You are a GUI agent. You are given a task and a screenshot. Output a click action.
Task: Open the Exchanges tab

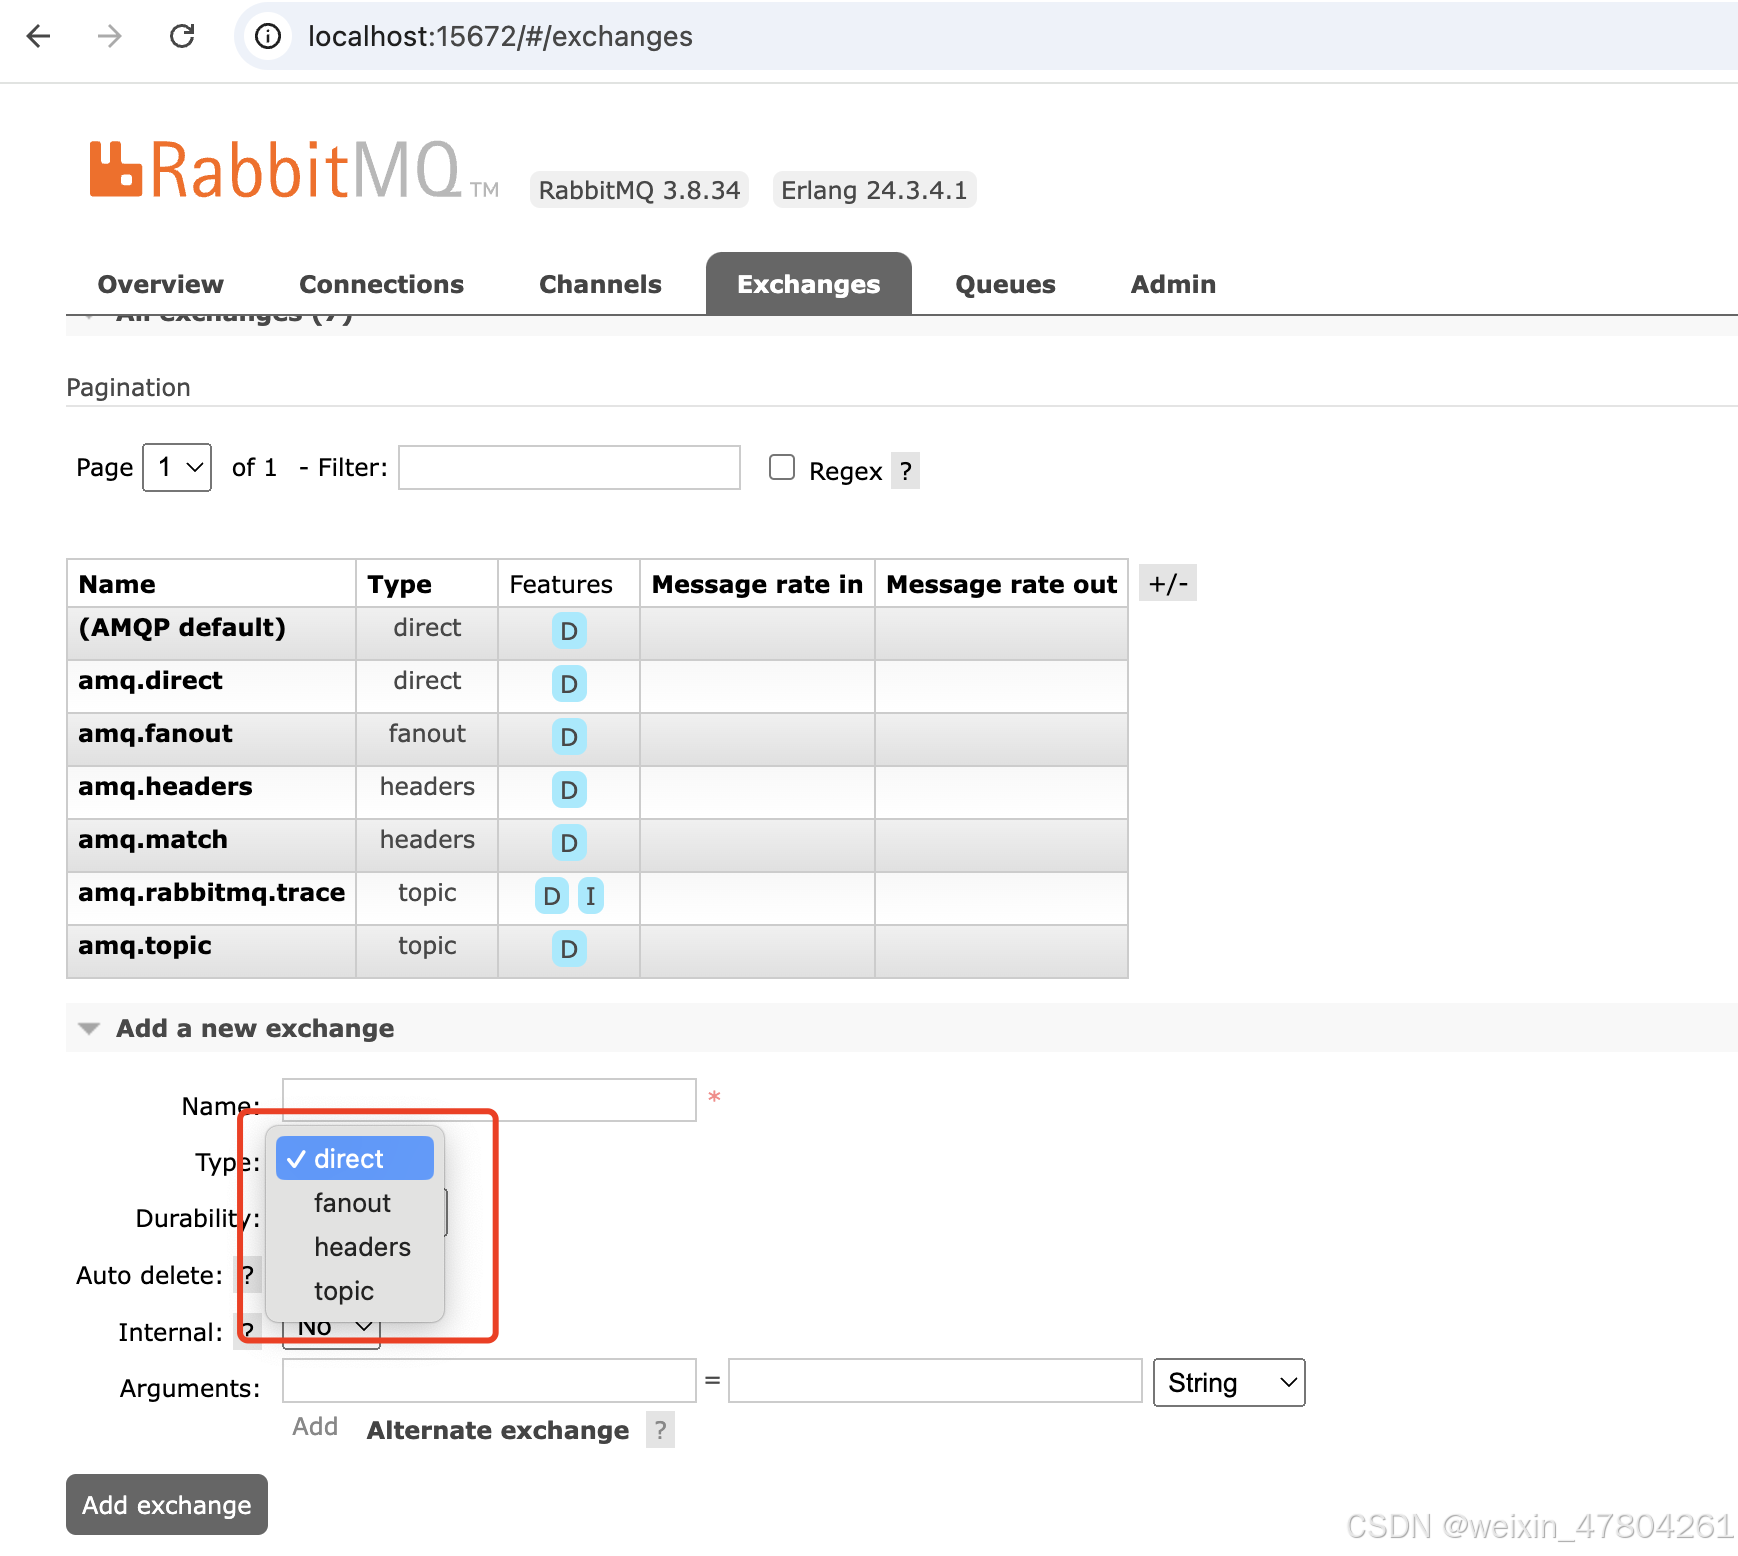[x=808, y=284]
